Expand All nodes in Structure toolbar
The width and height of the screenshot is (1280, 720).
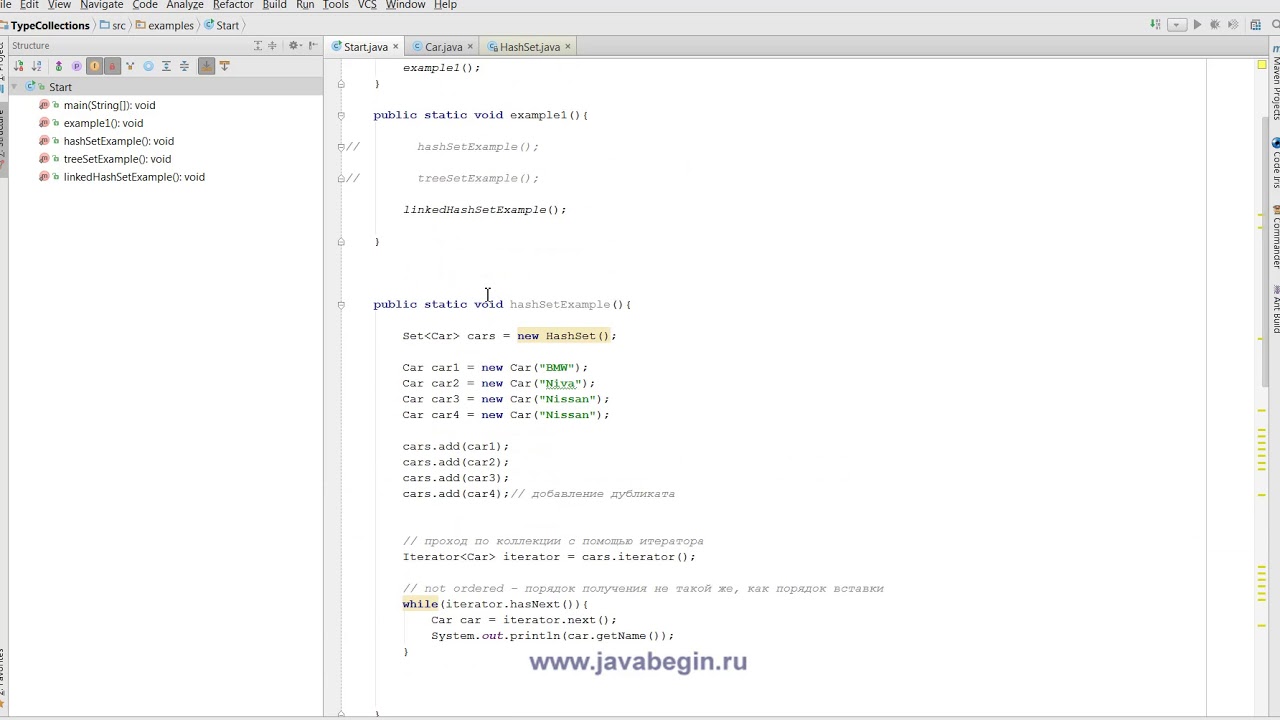(x=166, y=66)
